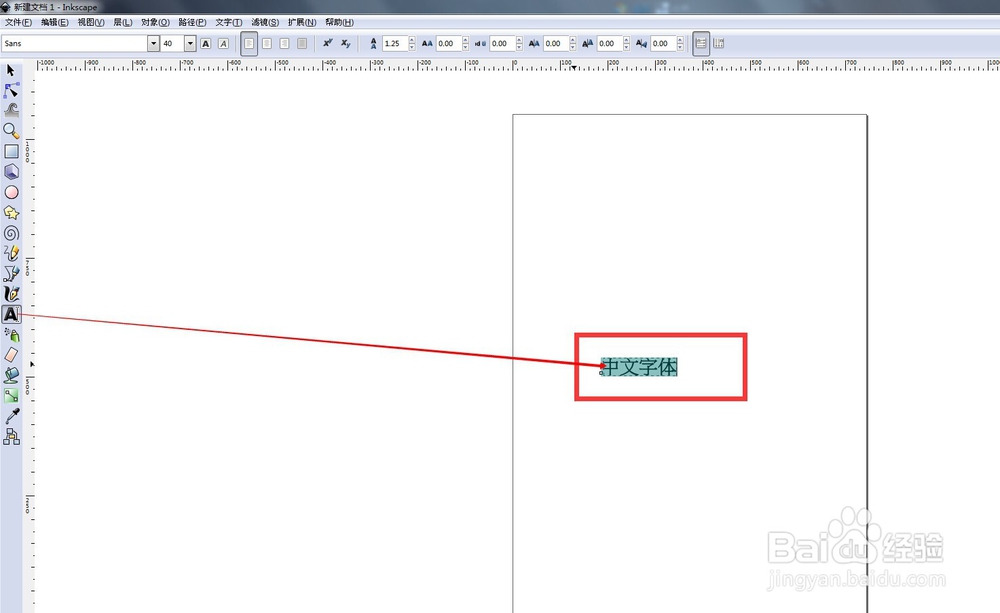1000x613 pixels.
Task: Select the Spray tool
Action: 11,335
